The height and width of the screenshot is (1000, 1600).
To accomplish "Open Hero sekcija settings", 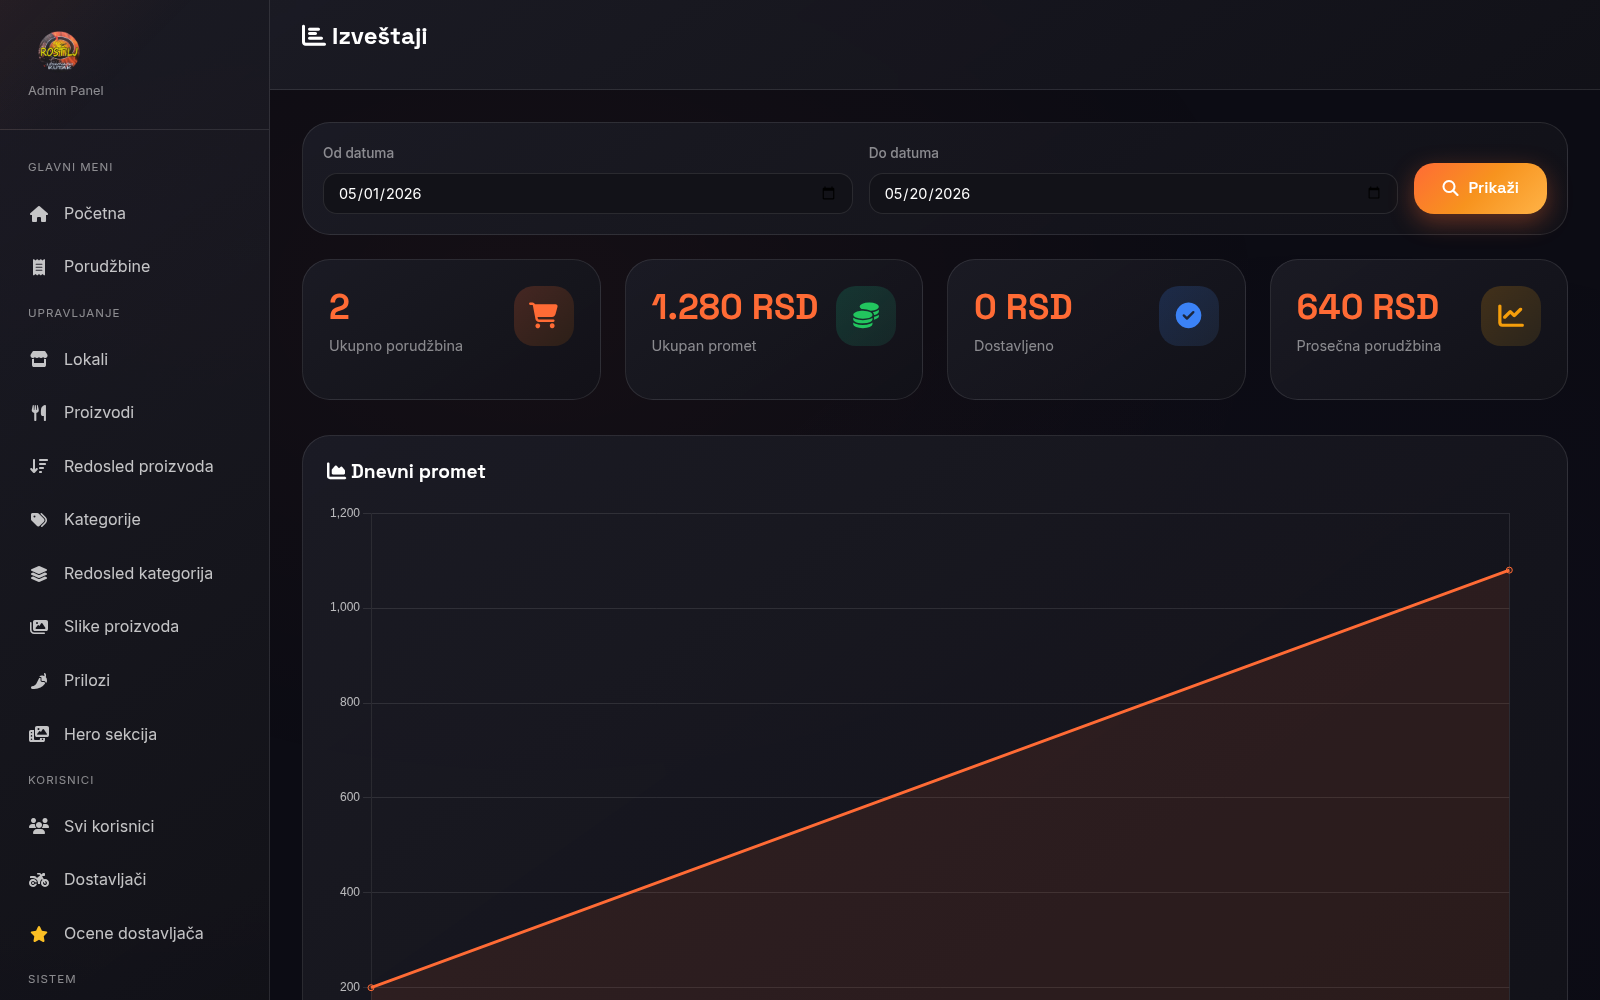I will pos(134,735).
